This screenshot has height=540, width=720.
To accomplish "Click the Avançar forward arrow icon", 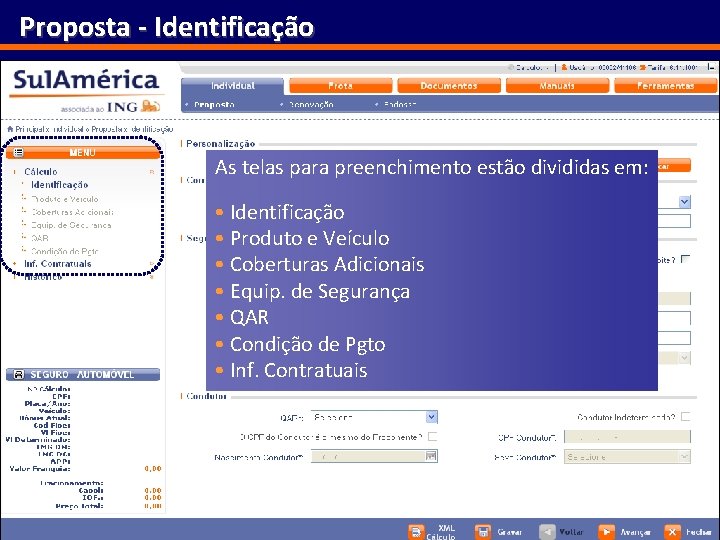I will (x=607, y=532).
